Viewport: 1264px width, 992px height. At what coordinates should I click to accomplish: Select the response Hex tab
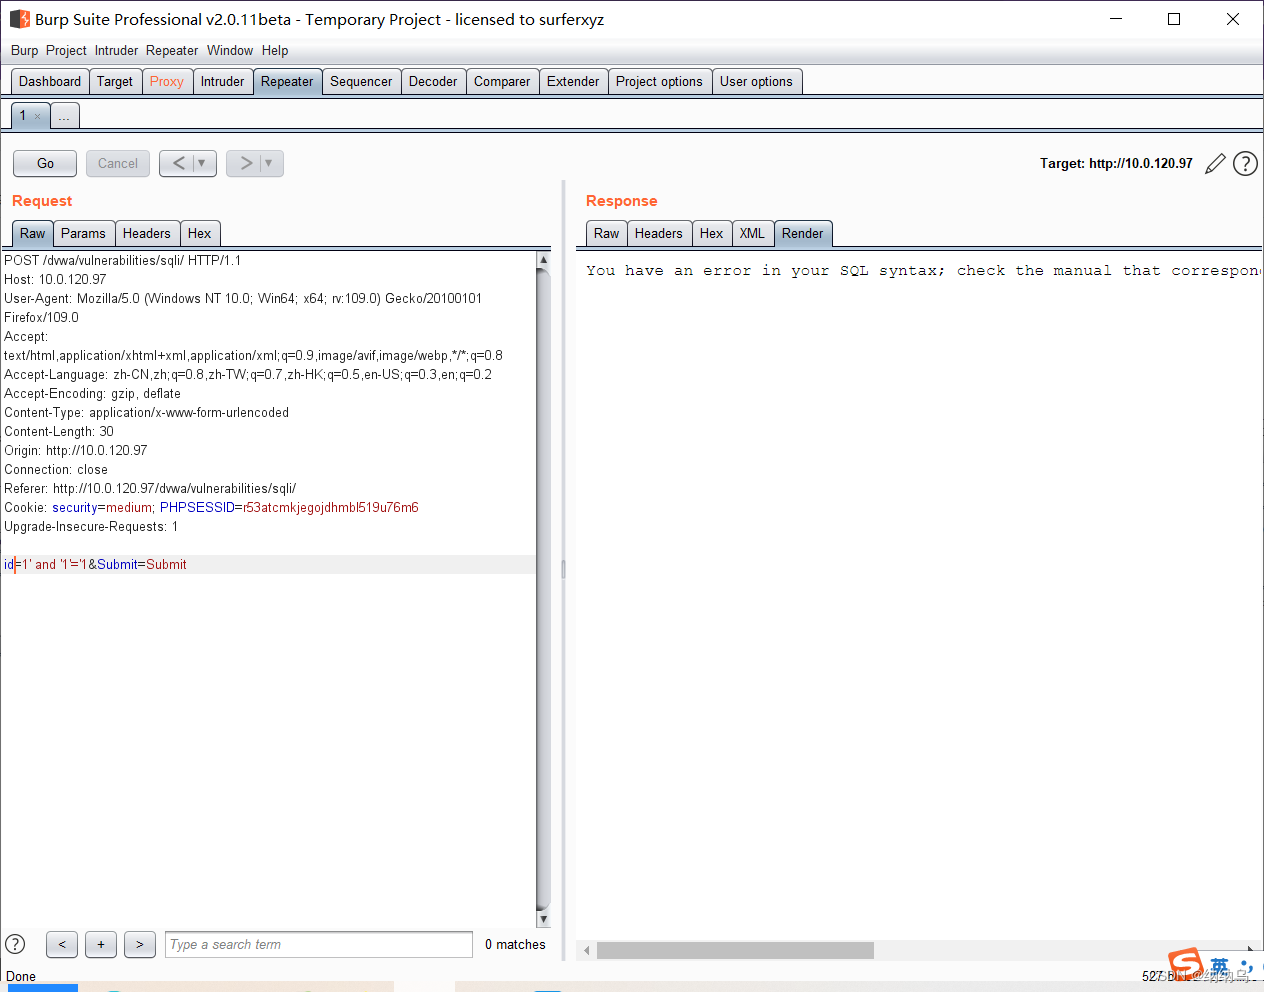click(711, 233)
